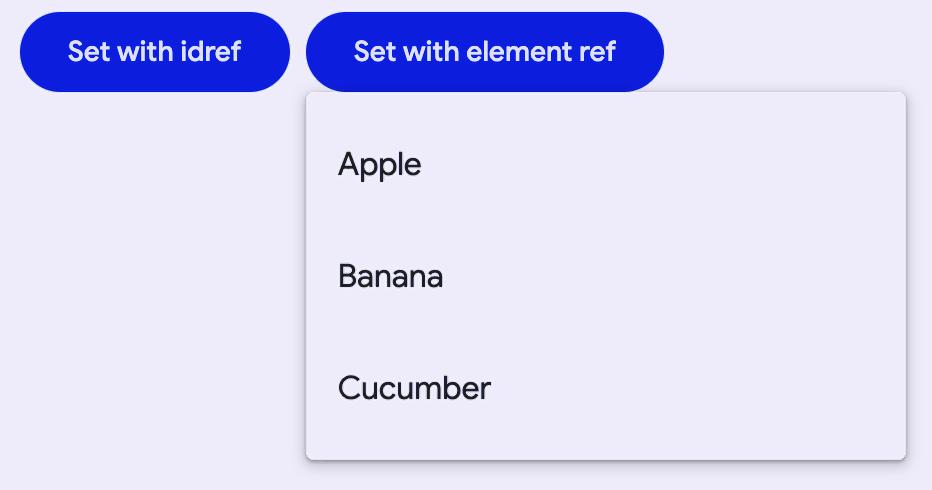
Task: Select Apple from the open menu
Action: pyautogui.click(x=380, y=165)
